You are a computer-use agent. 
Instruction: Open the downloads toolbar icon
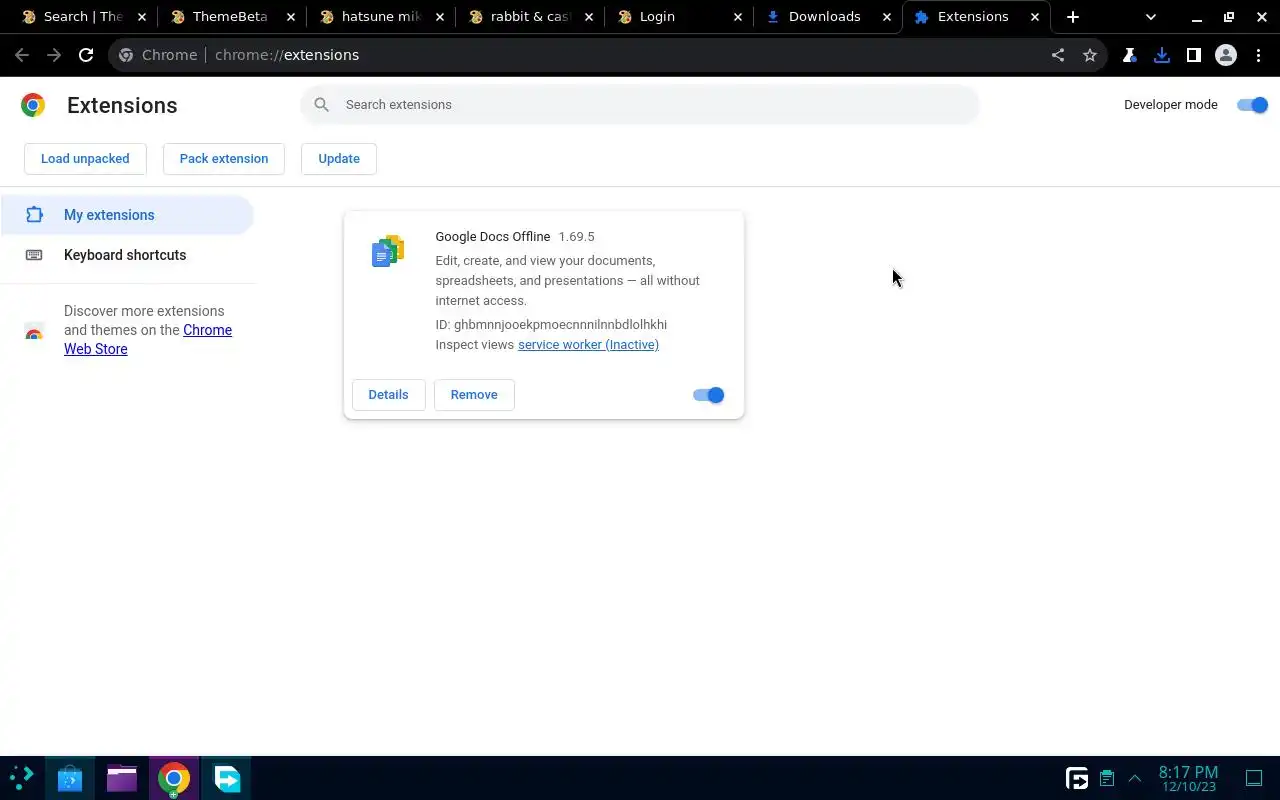[x=1162, y=55]
